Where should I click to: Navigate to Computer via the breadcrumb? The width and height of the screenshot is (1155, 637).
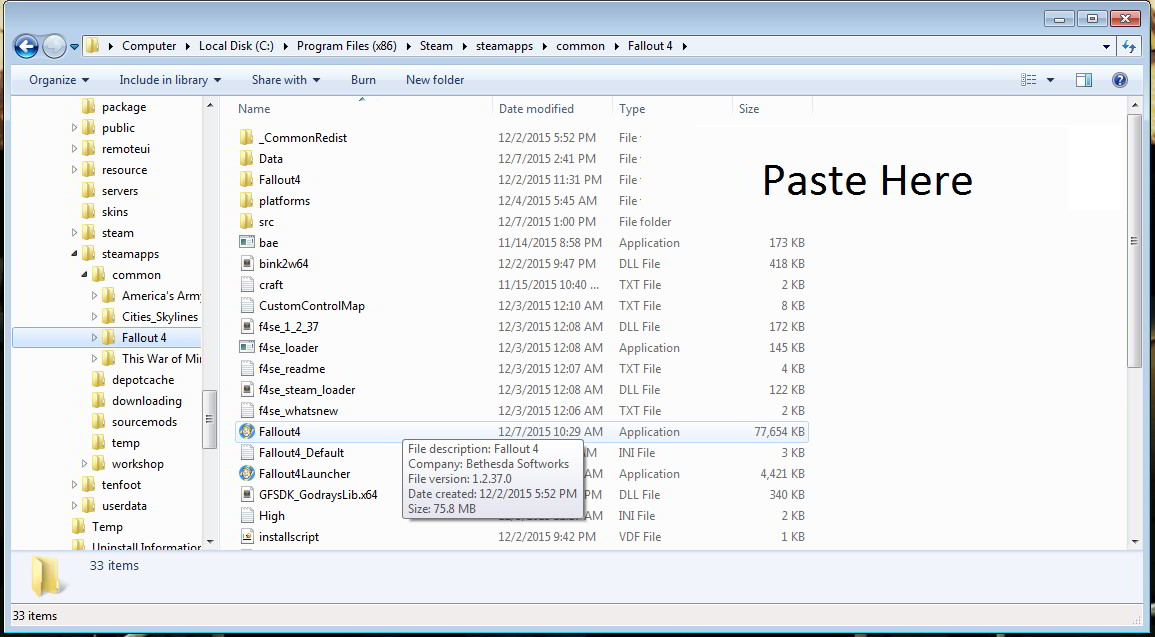coord(149,46)
